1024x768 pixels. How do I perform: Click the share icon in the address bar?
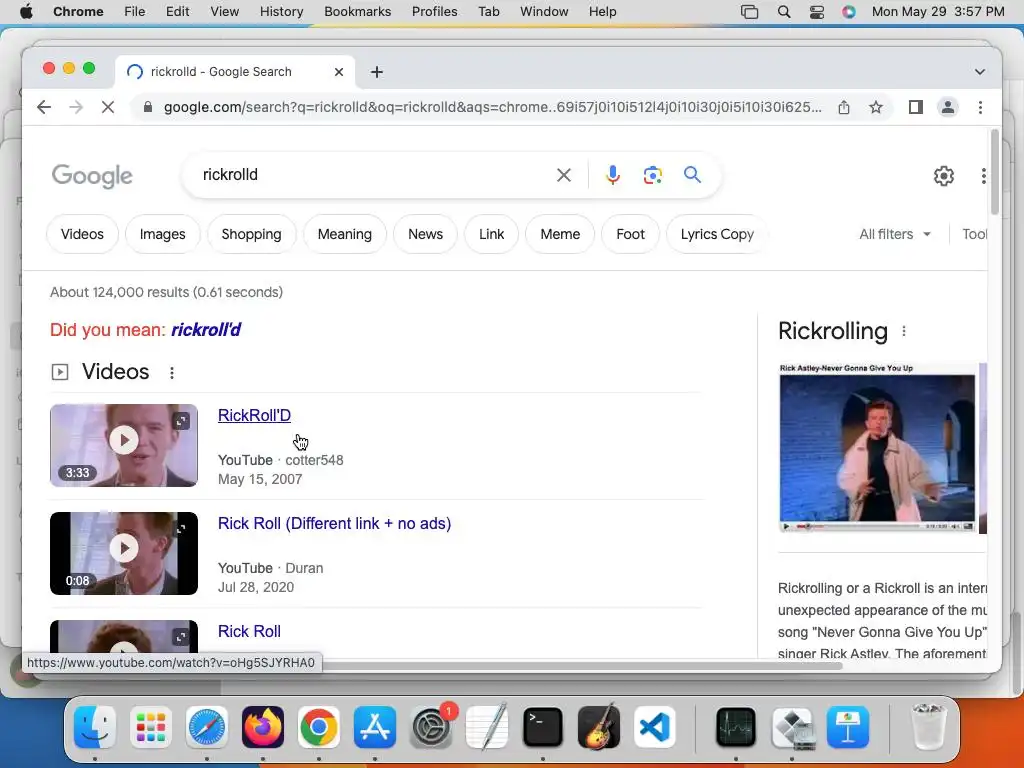[x=844, y=107]
